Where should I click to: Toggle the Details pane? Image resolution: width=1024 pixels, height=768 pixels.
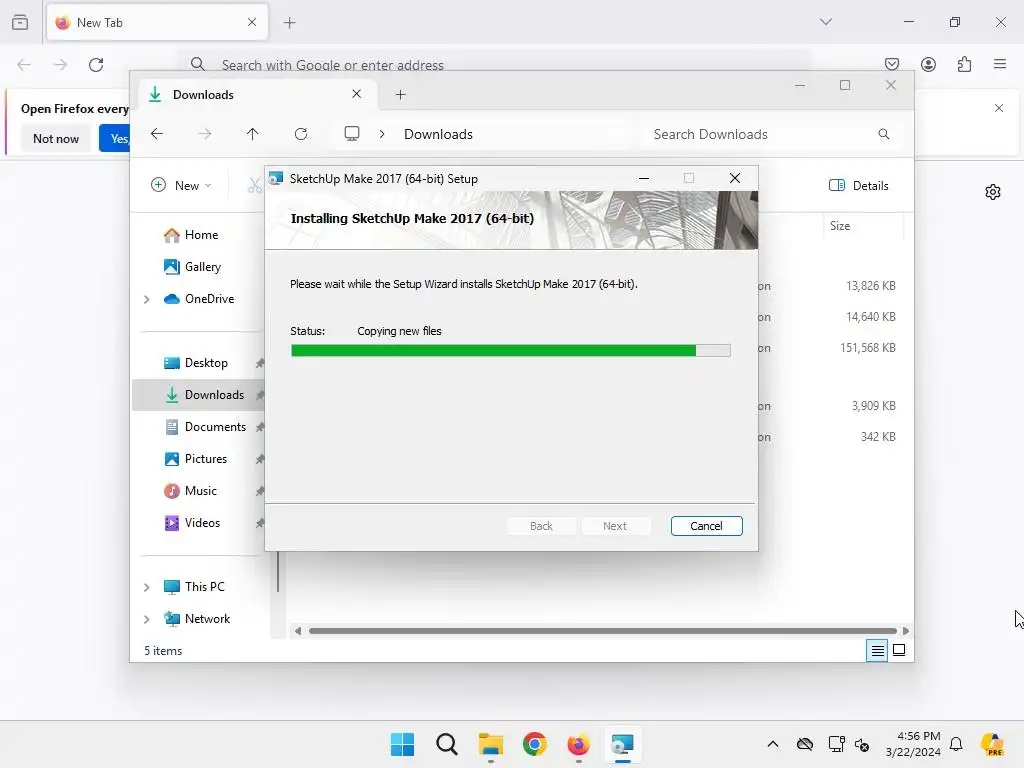tap(858, 185)
